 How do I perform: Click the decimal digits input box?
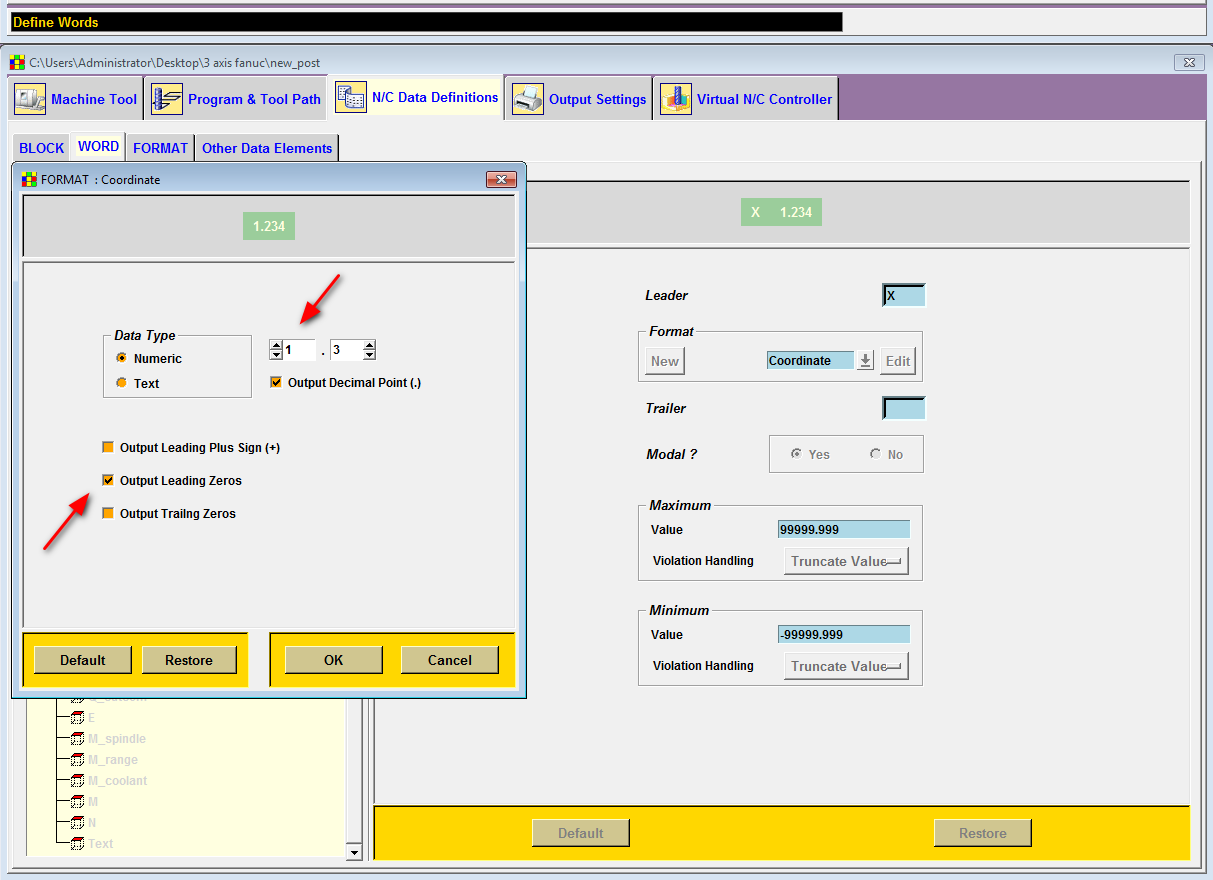346,350
